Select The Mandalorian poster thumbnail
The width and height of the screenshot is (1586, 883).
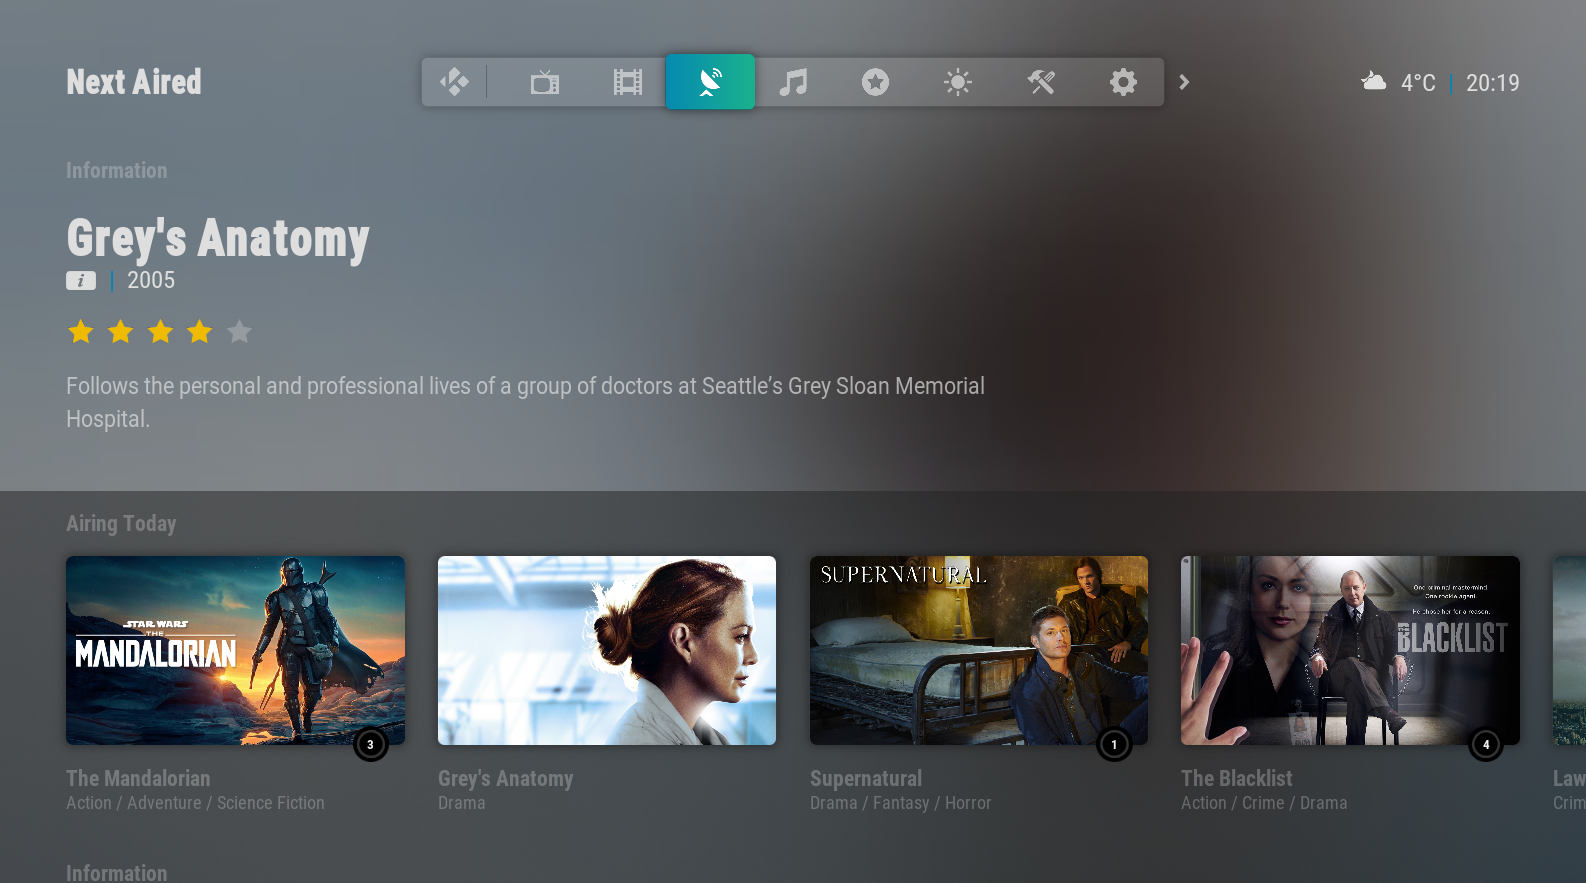236,650
